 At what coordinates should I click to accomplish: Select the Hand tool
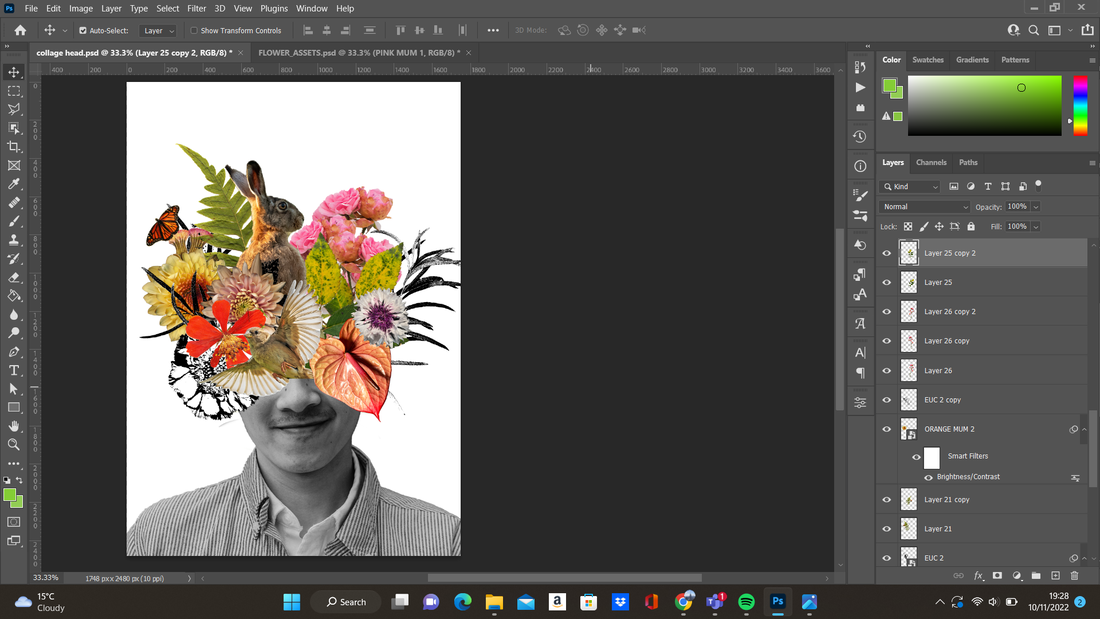point(13,426)
